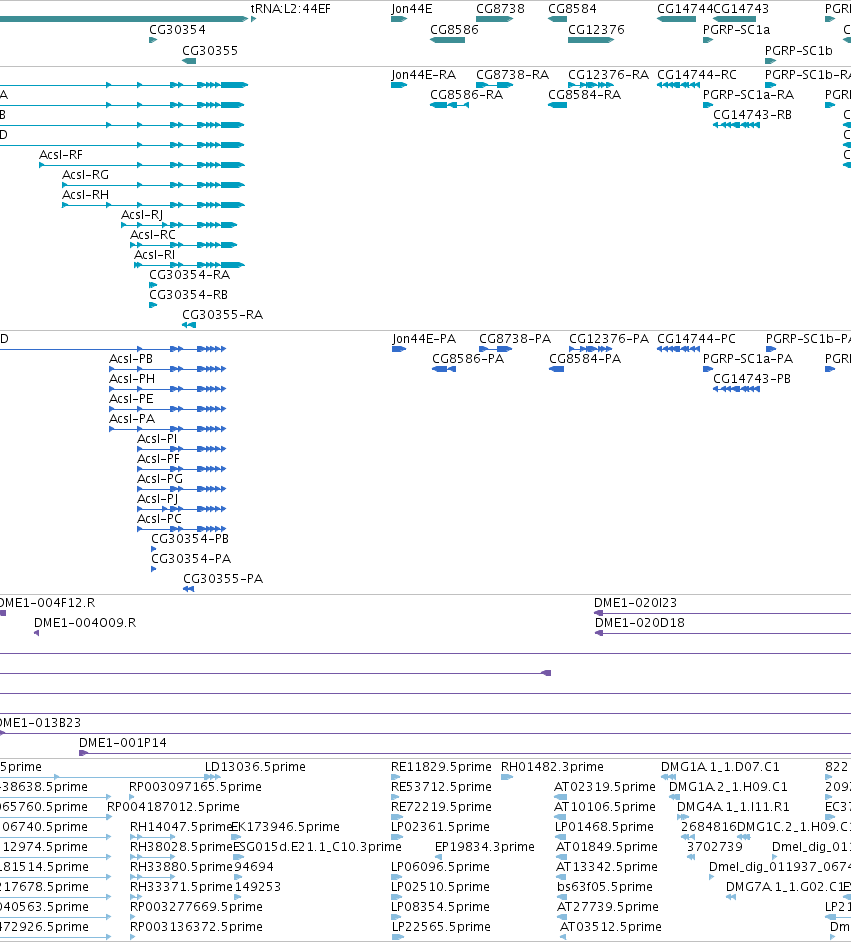Select the Acsl-RG transcript label
This screenshot has width=851, height=942.
click(x=85, y=174)
